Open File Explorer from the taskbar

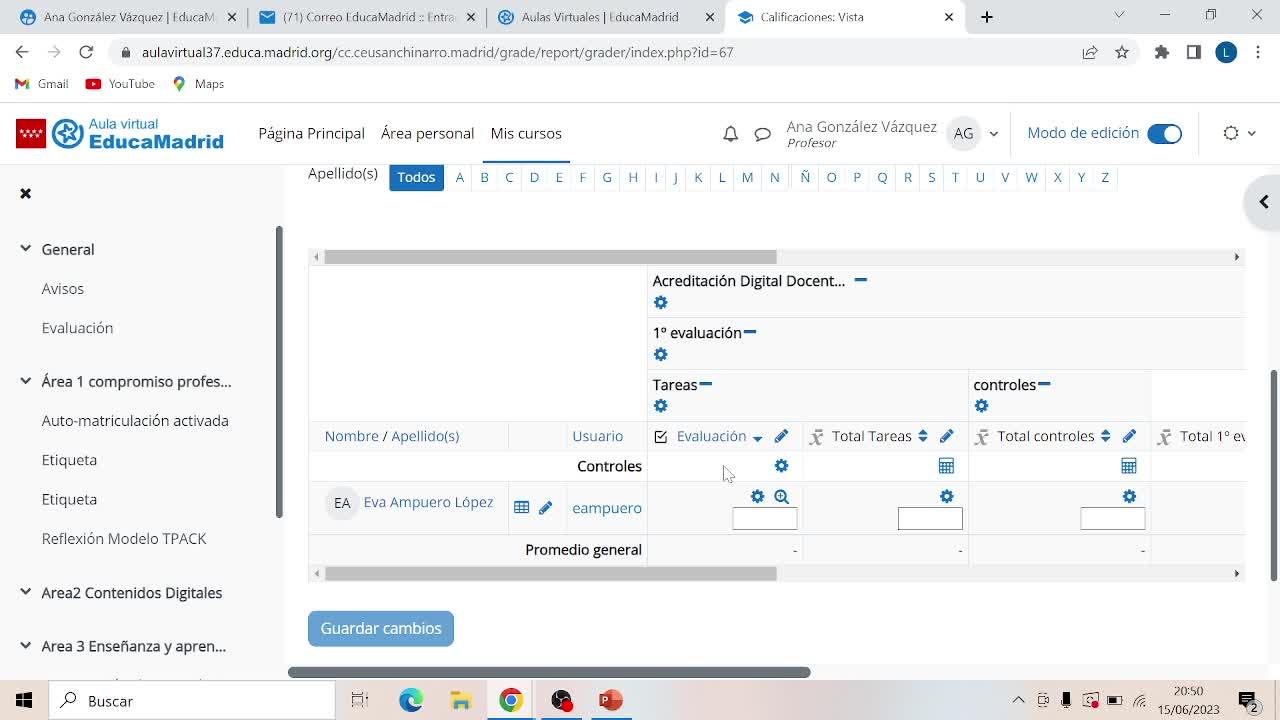click(461, 701)
